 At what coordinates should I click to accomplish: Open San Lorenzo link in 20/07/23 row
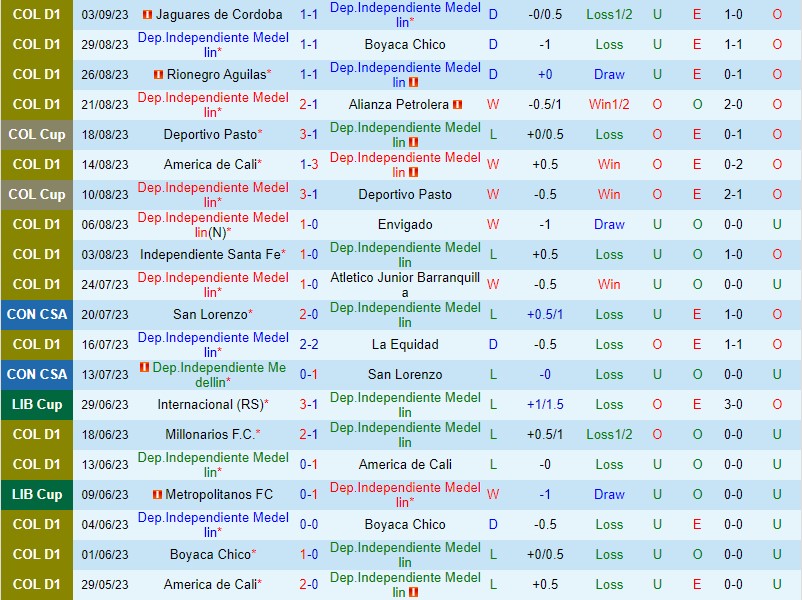coord(210,315)
